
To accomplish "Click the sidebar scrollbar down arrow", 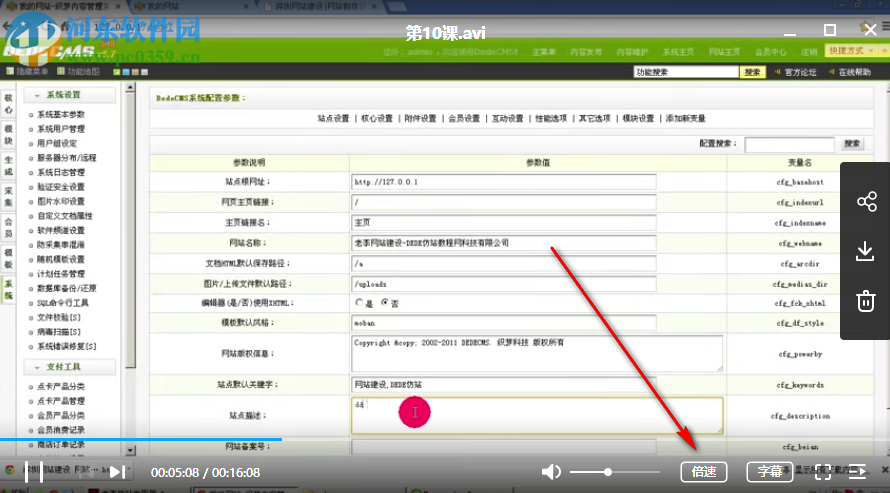I will [131, 450].
